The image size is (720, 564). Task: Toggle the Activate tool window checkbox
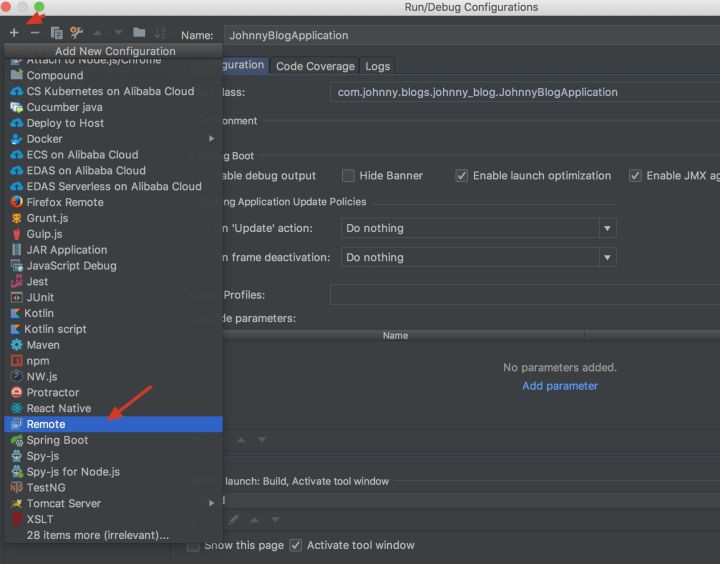tap(296, 545)
